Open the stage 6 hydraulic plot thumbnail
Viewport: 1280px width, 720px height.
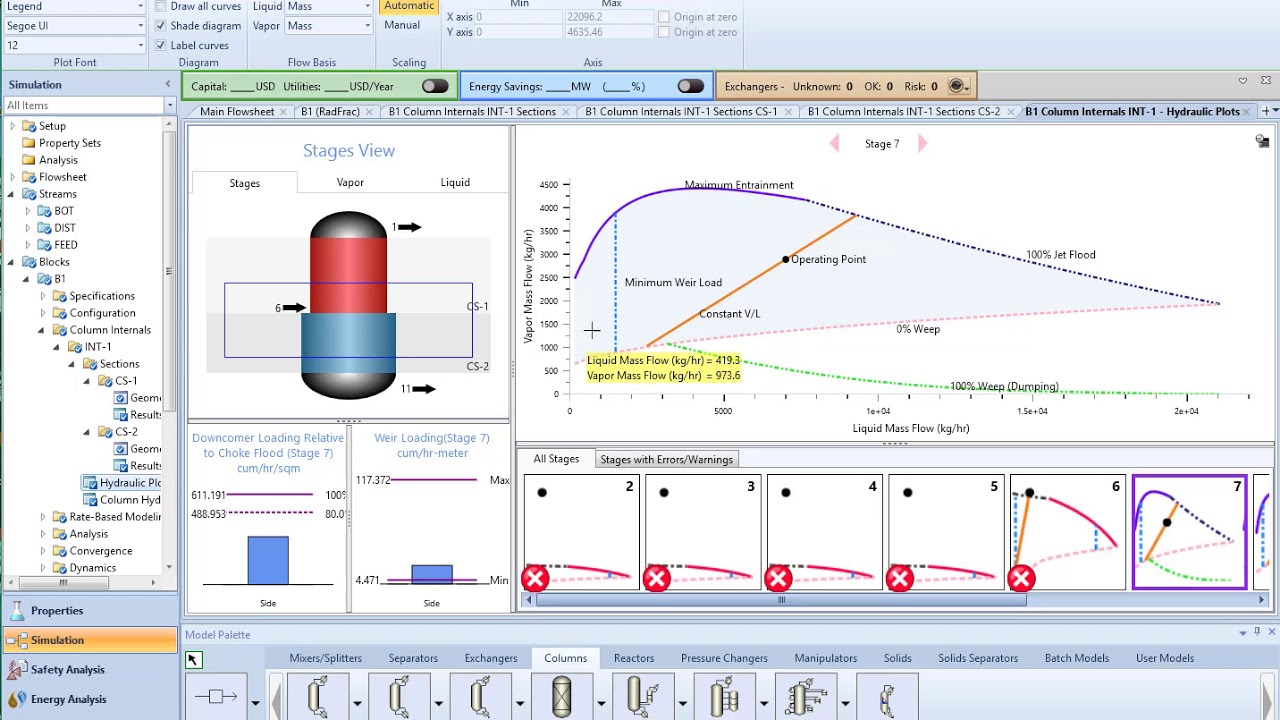point(1068,533)
